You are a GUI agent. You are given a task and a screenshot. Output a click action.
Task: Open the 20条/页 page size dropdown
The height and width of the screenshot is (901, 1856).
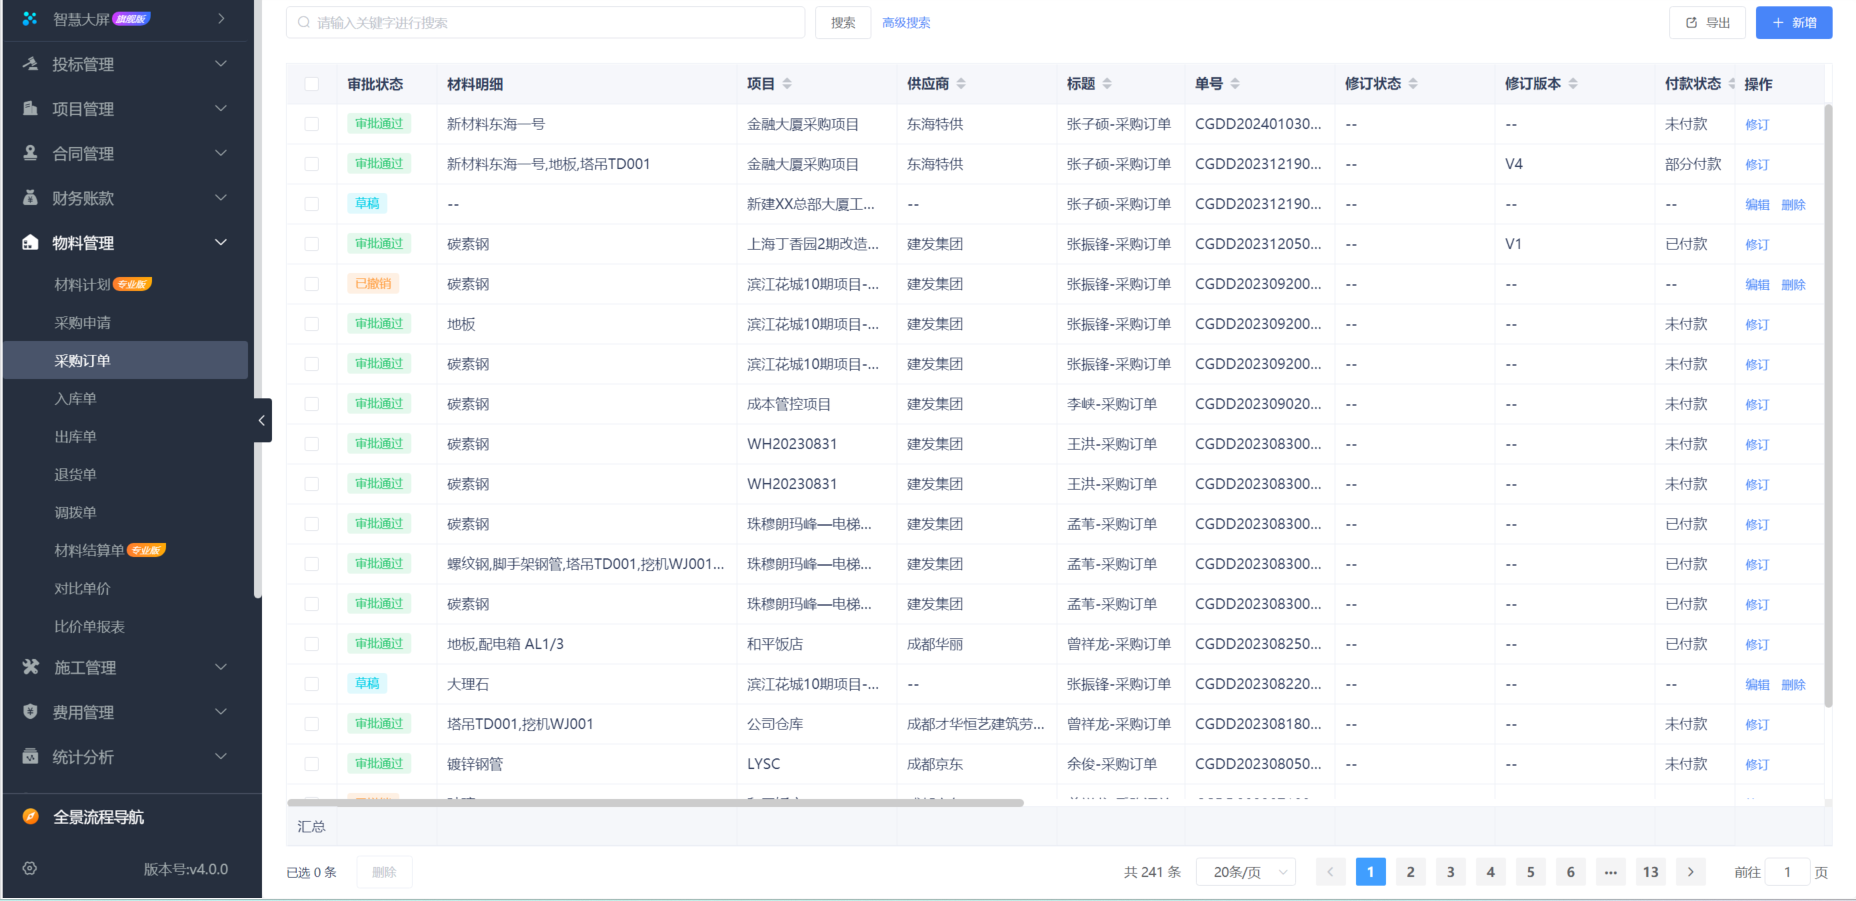[1246, 871]
